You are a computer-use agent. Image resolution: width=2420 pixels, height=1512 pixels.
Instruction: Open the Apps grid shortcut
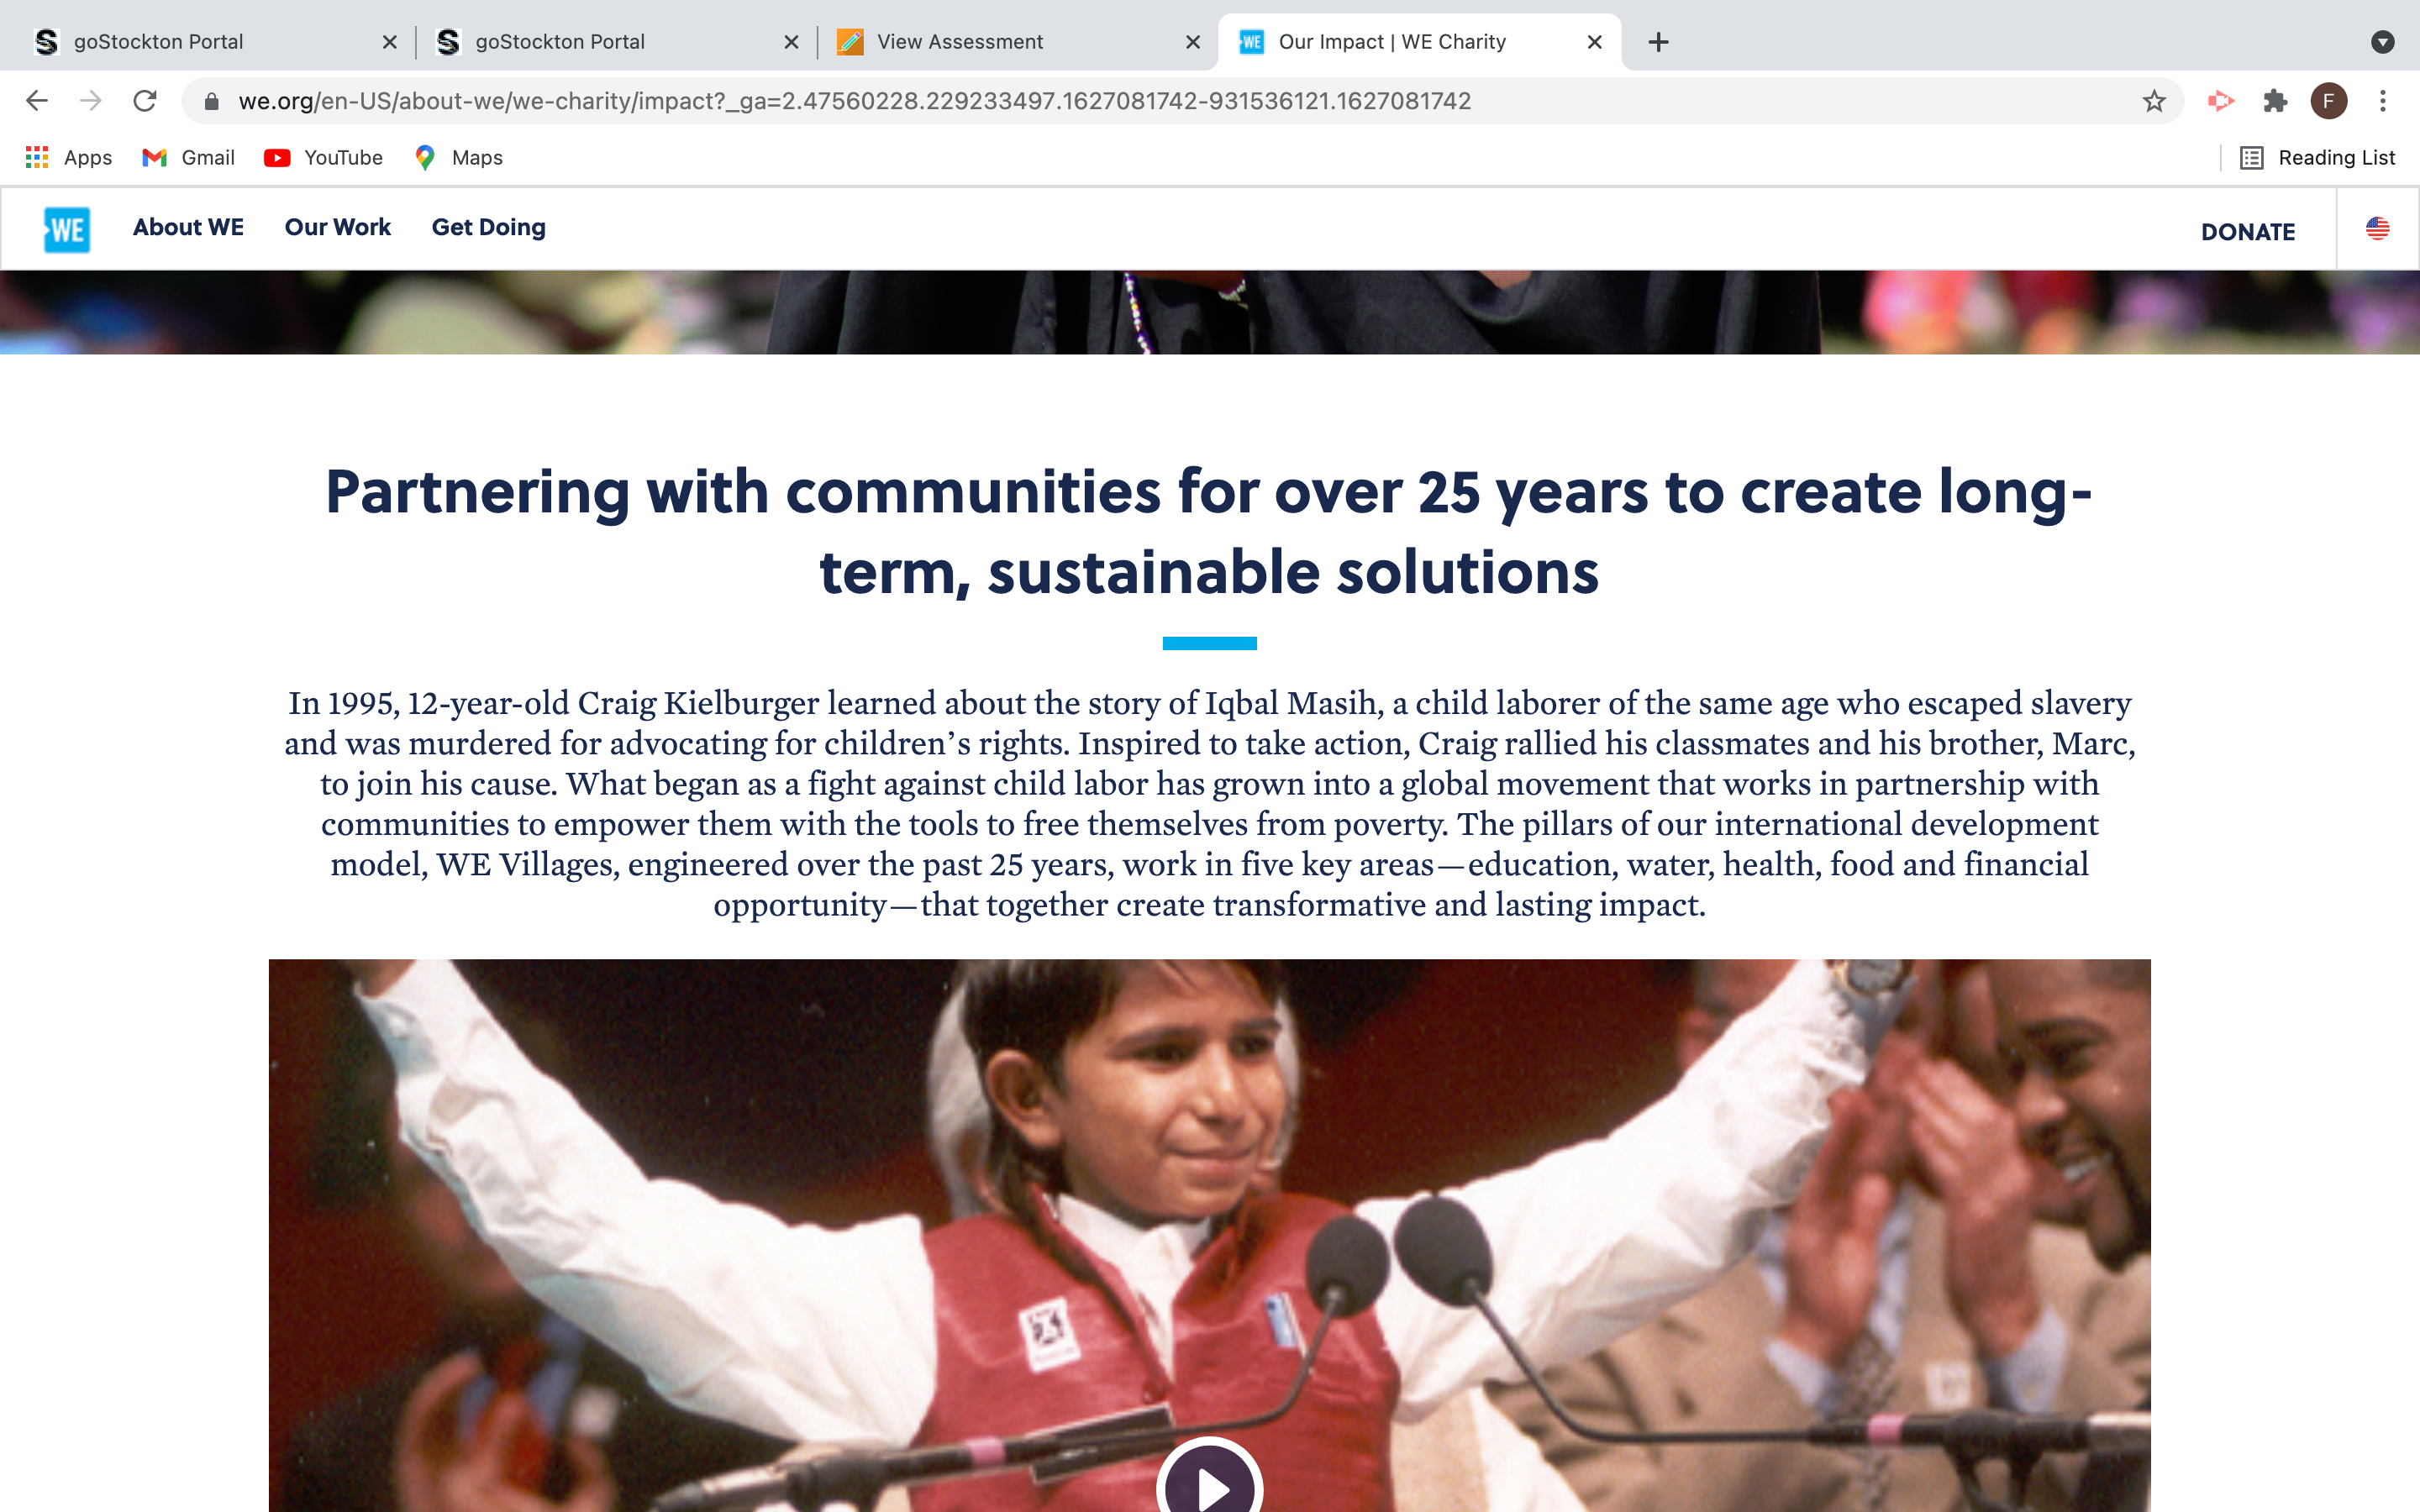point(68,157)
